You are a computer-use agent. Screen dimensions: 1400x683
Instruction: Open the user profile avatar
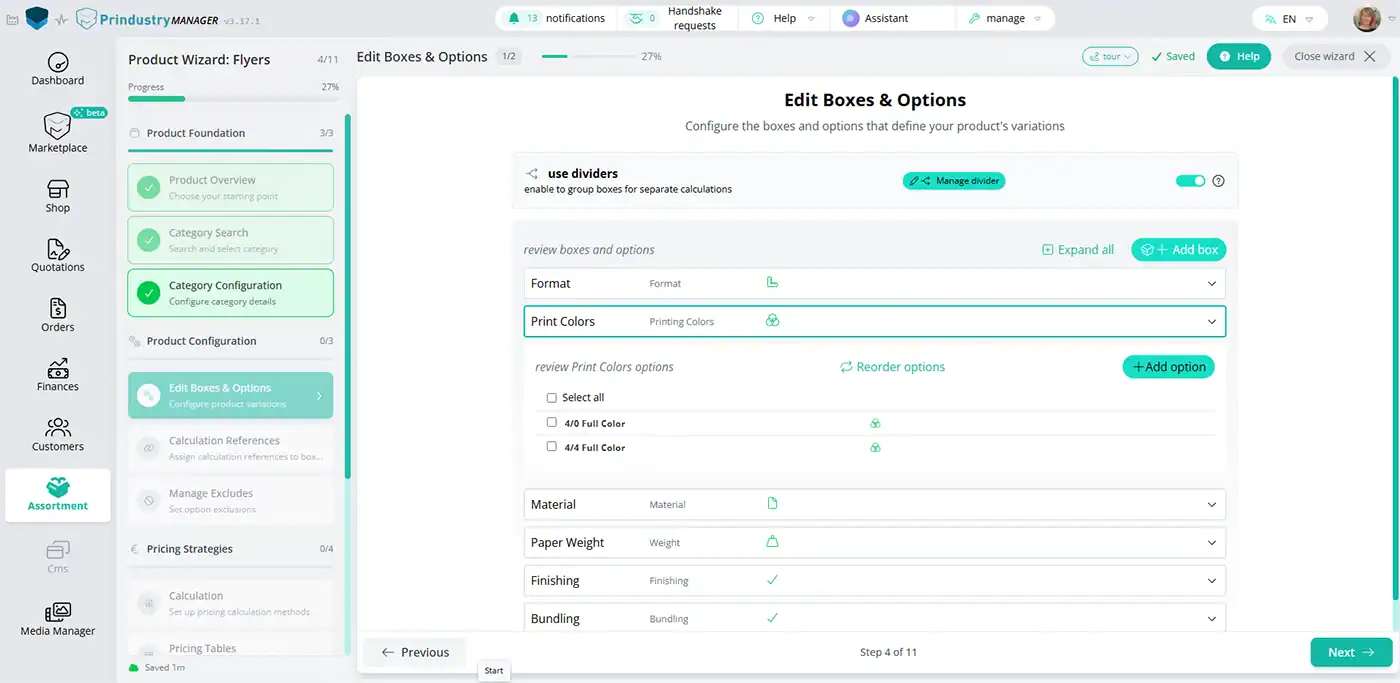[1366, 18]
